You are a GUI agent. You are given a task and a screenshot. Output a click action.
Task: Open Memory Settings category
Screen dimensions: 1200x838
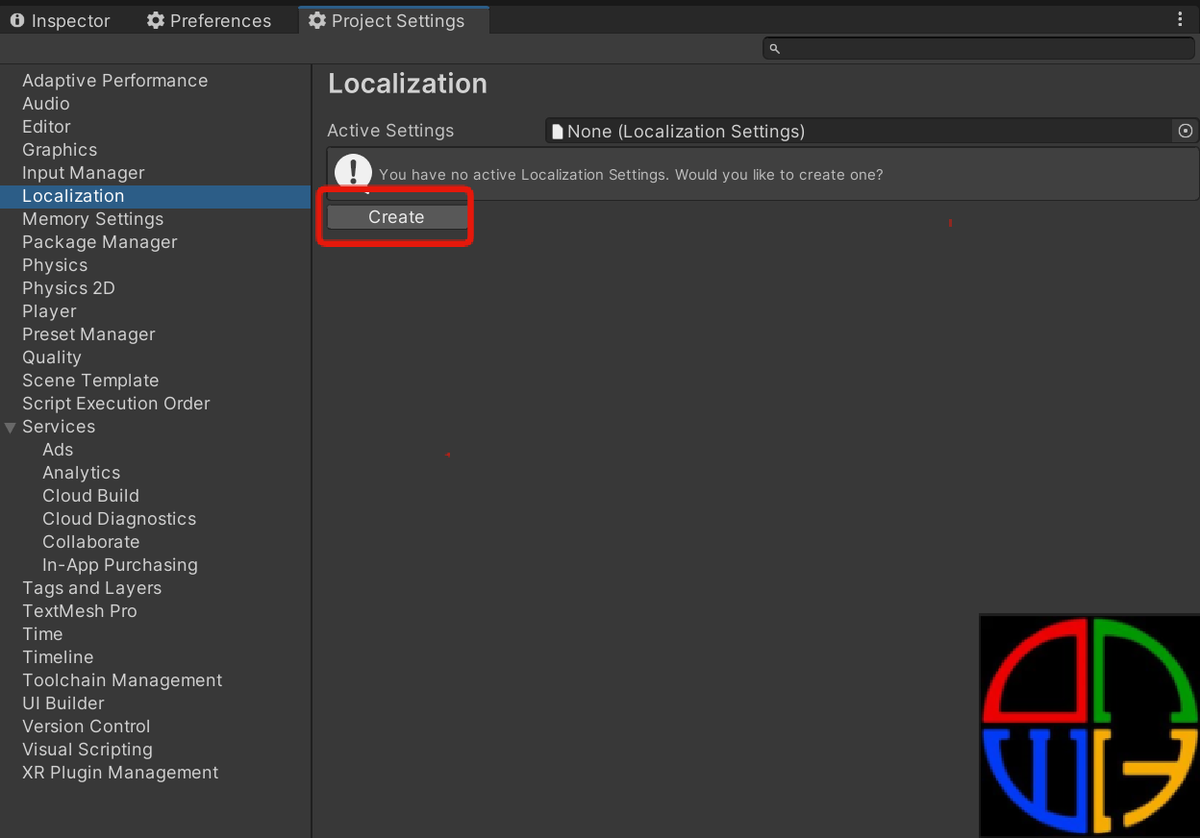tap(93, 219)
